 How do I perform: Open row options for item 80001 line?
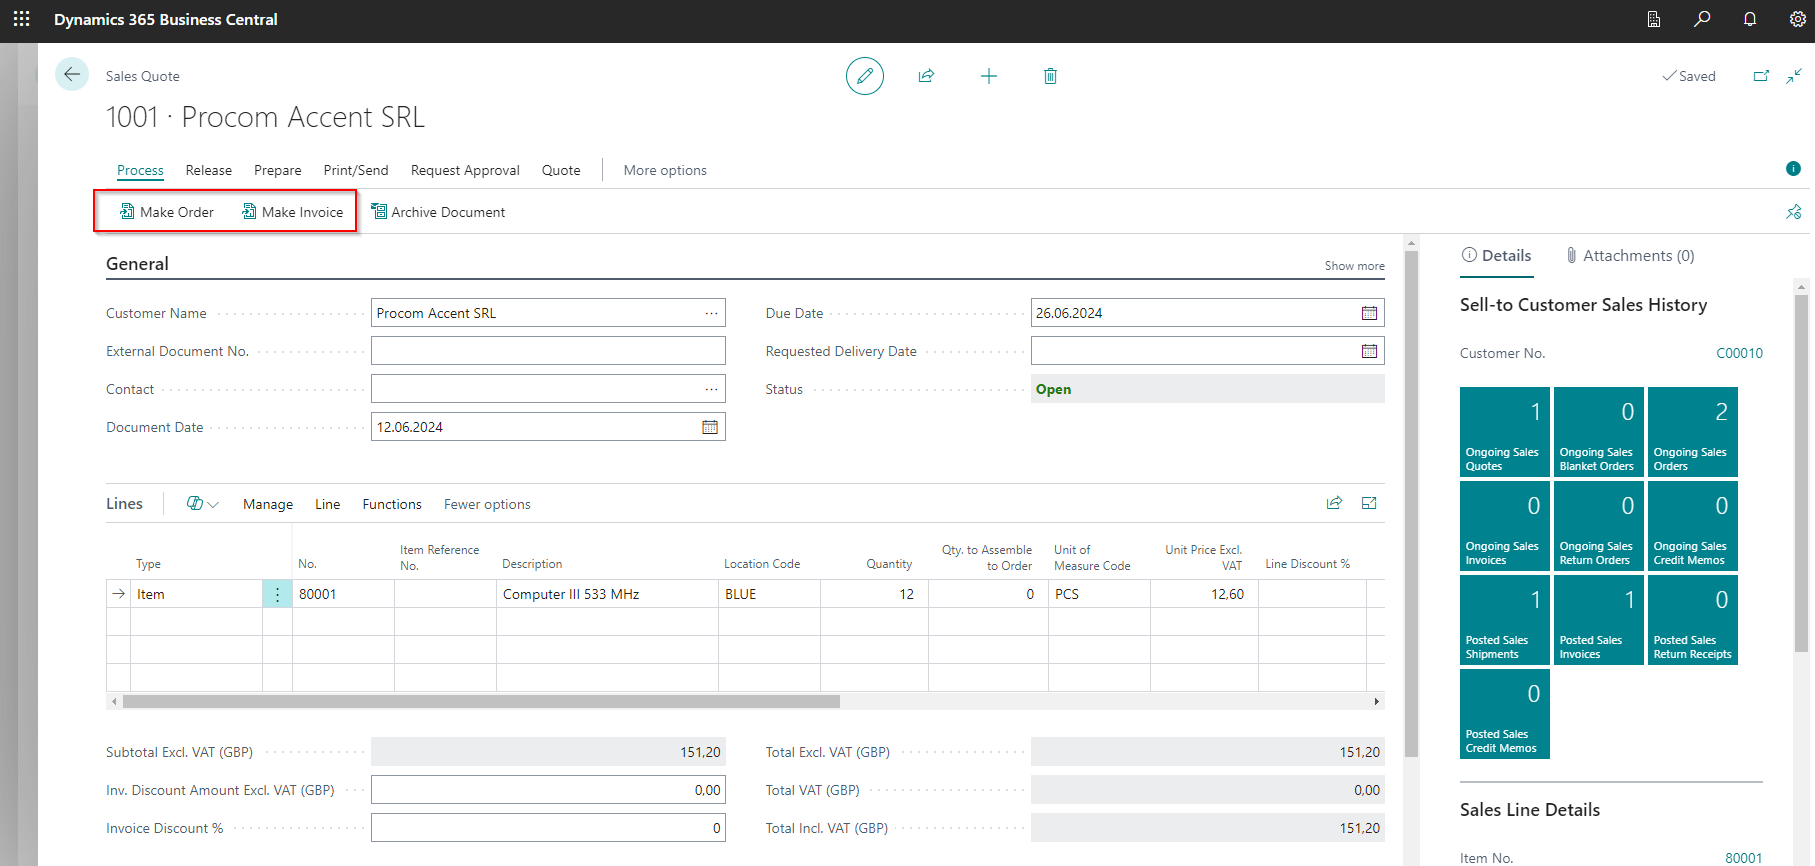277,594
